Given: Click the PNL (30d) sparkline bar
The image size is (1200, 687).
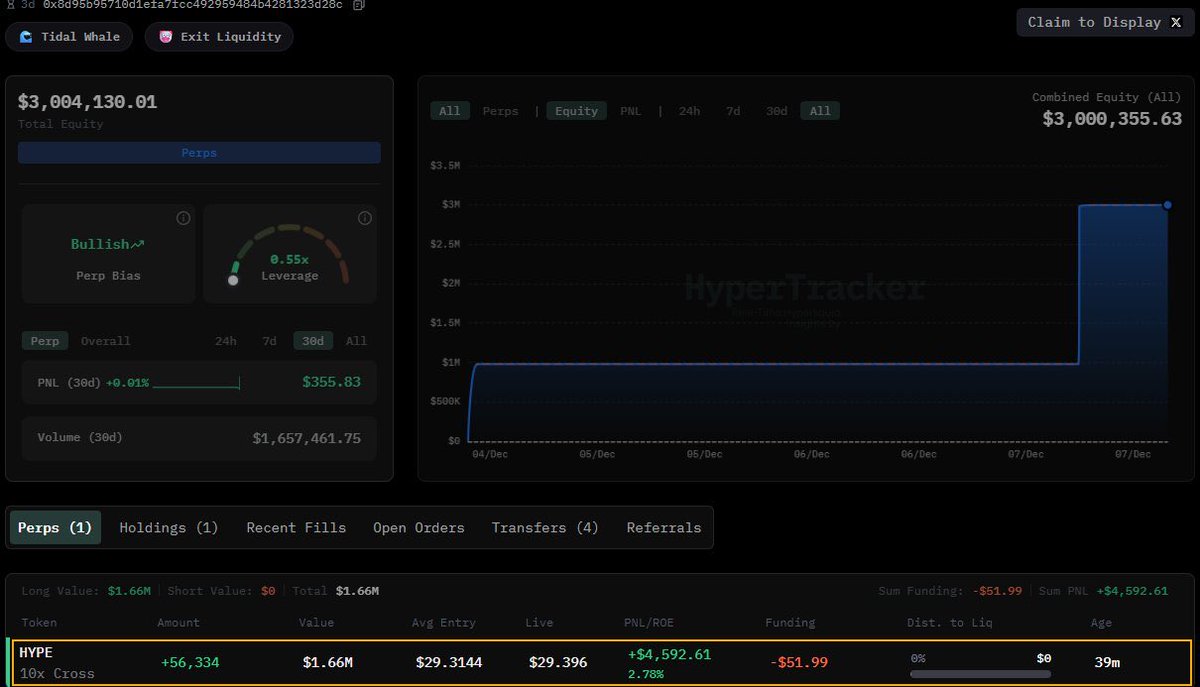Looking at the screenshot, I should coord(196,383).
